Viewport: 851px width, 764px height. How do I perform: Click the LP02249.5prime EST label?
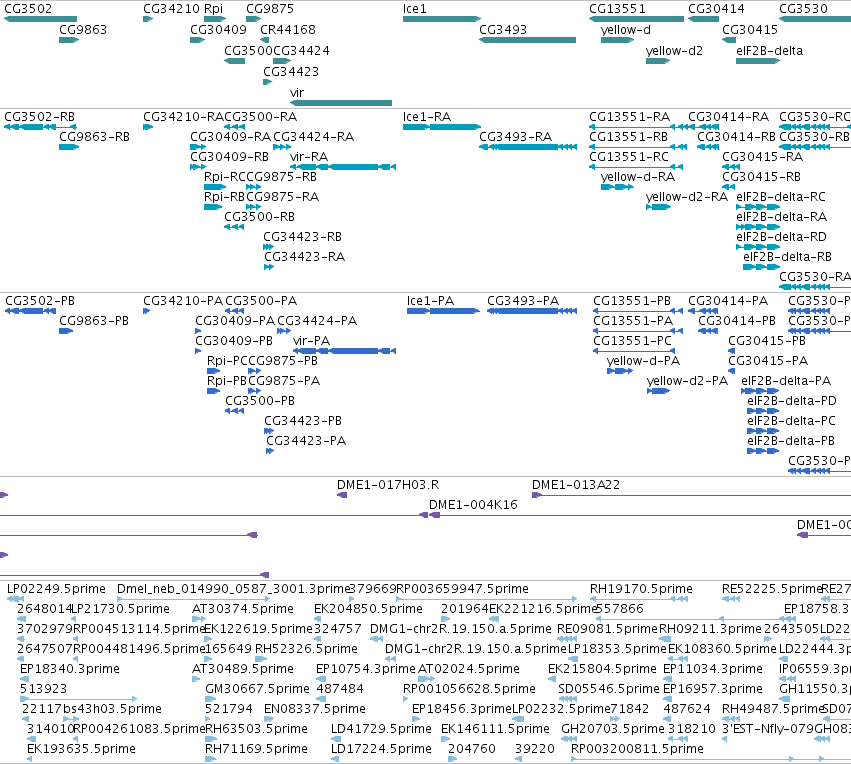pyautogui.click(x=56, y=589)
